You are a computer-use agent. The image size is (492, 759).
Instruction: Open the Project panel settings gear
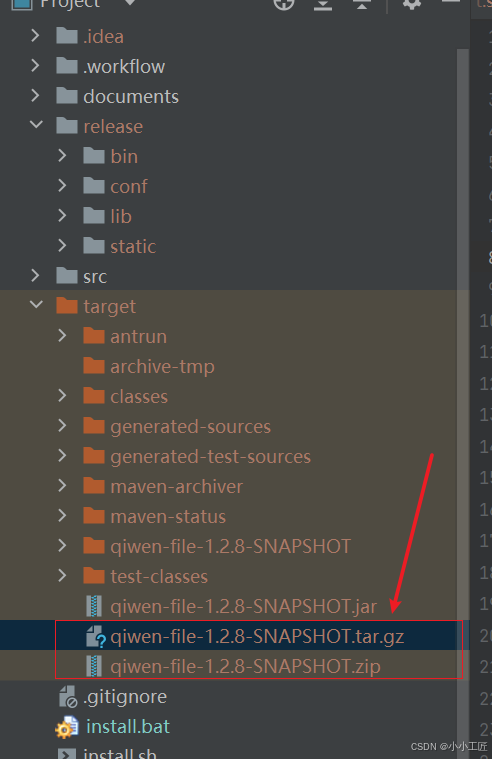[x=412, y=4]
